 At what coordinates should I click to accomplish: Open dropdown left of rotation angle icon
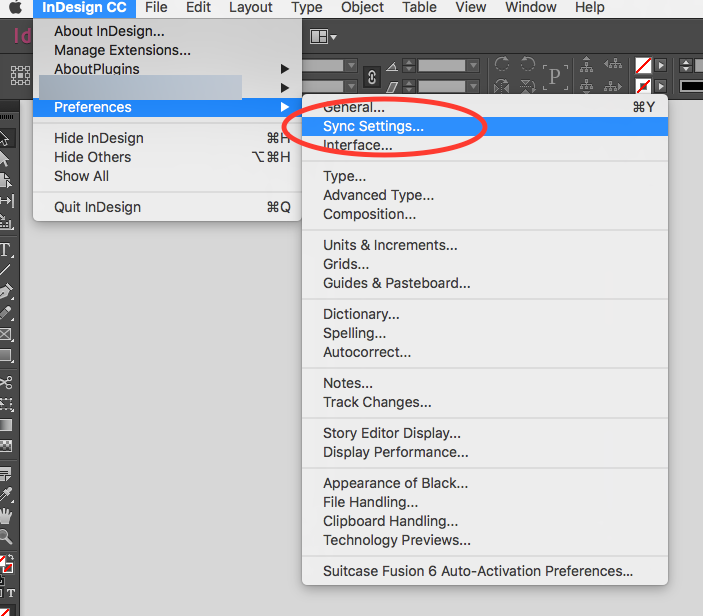click(351, 66)
